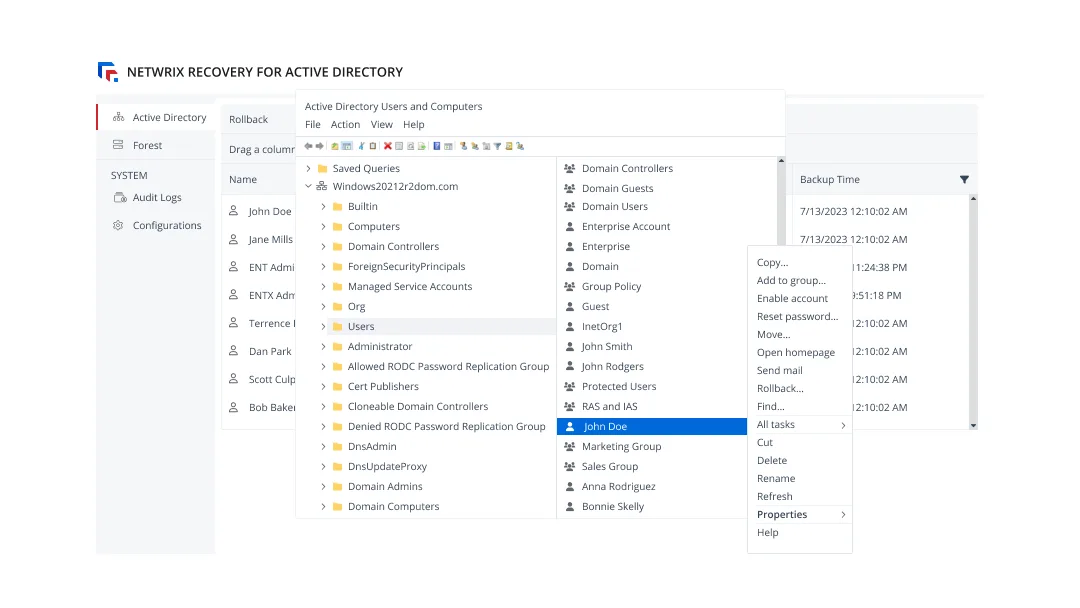Expand the All tasks submenu arrow
This screenshot has width=1080, height=608.
(x=843, y=426)
